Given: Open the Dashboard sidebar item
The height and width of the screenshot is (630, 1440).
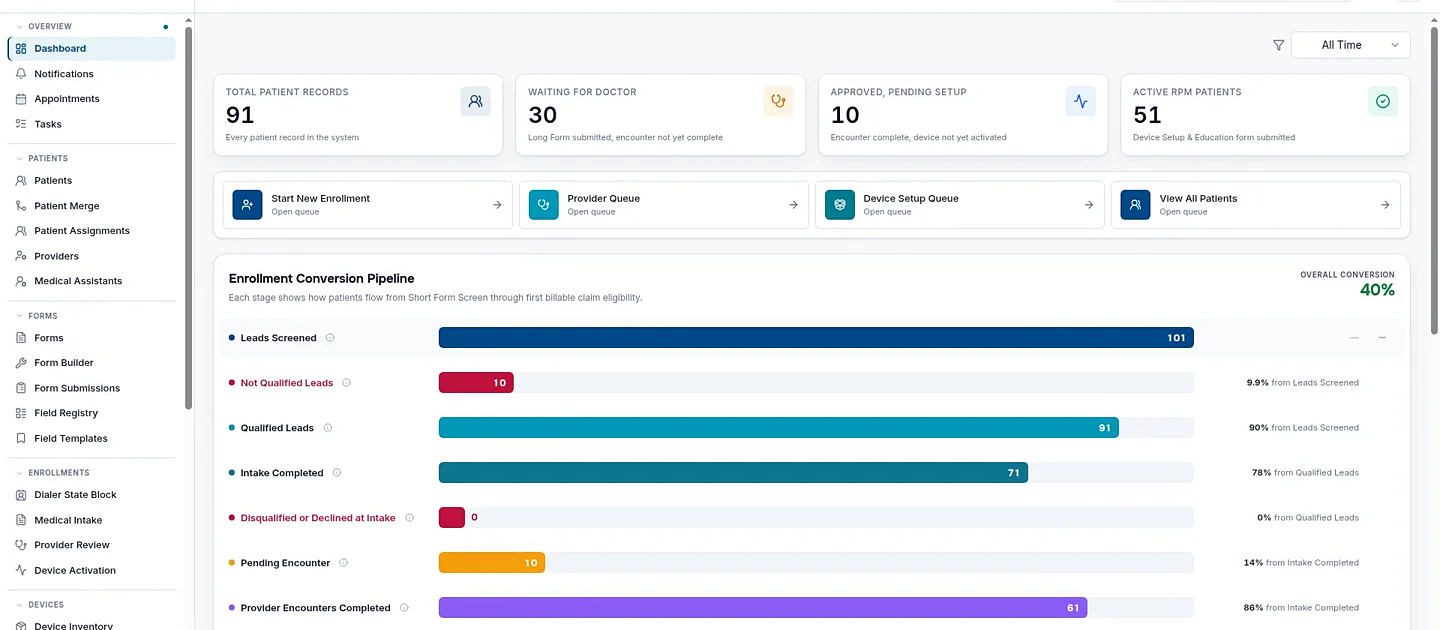Looking at the screenshot, I should 91,48.
